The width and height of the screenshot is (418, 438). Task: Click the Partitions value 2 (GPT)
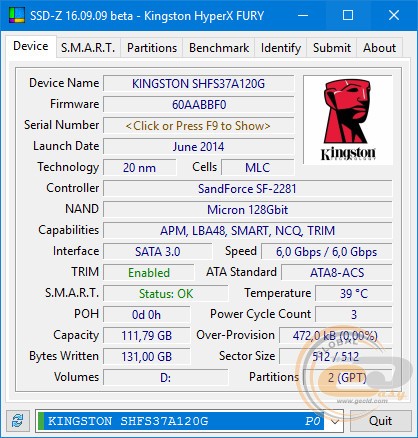point(347,378)
